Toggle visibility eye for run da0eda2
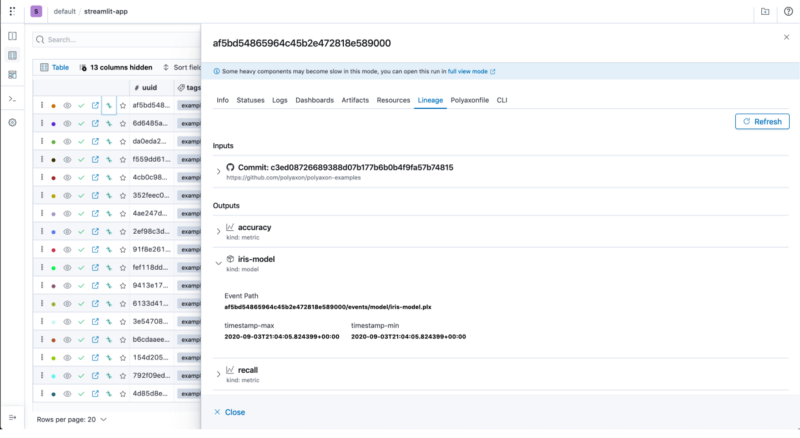 click(67, 141)
